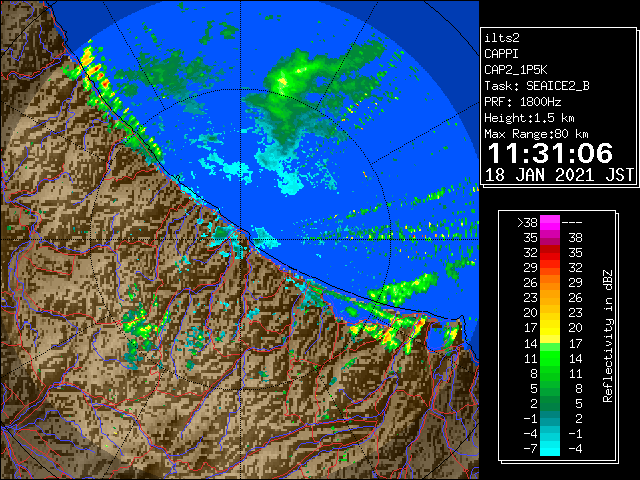Click the 11:31:06 timestamp

(x=550, y=153)
